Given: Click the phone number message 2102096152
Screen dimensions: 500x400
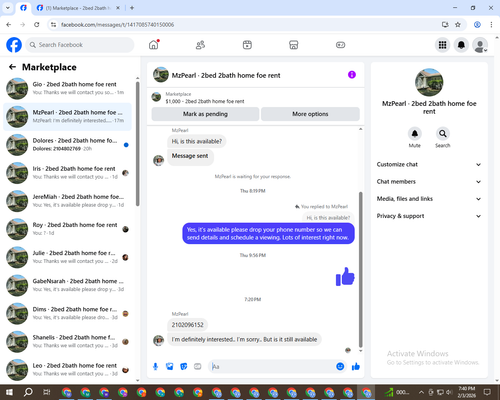Looking at the screenshot, I should [187, 325].
